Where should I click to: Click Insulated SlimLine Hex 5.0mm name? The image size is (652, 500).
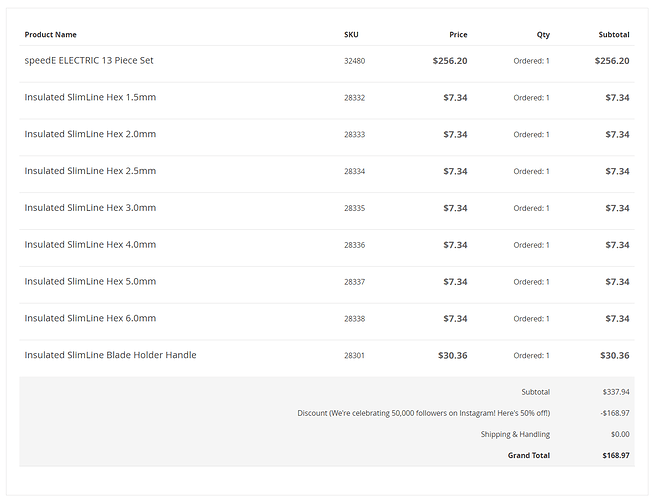point(90,282)
